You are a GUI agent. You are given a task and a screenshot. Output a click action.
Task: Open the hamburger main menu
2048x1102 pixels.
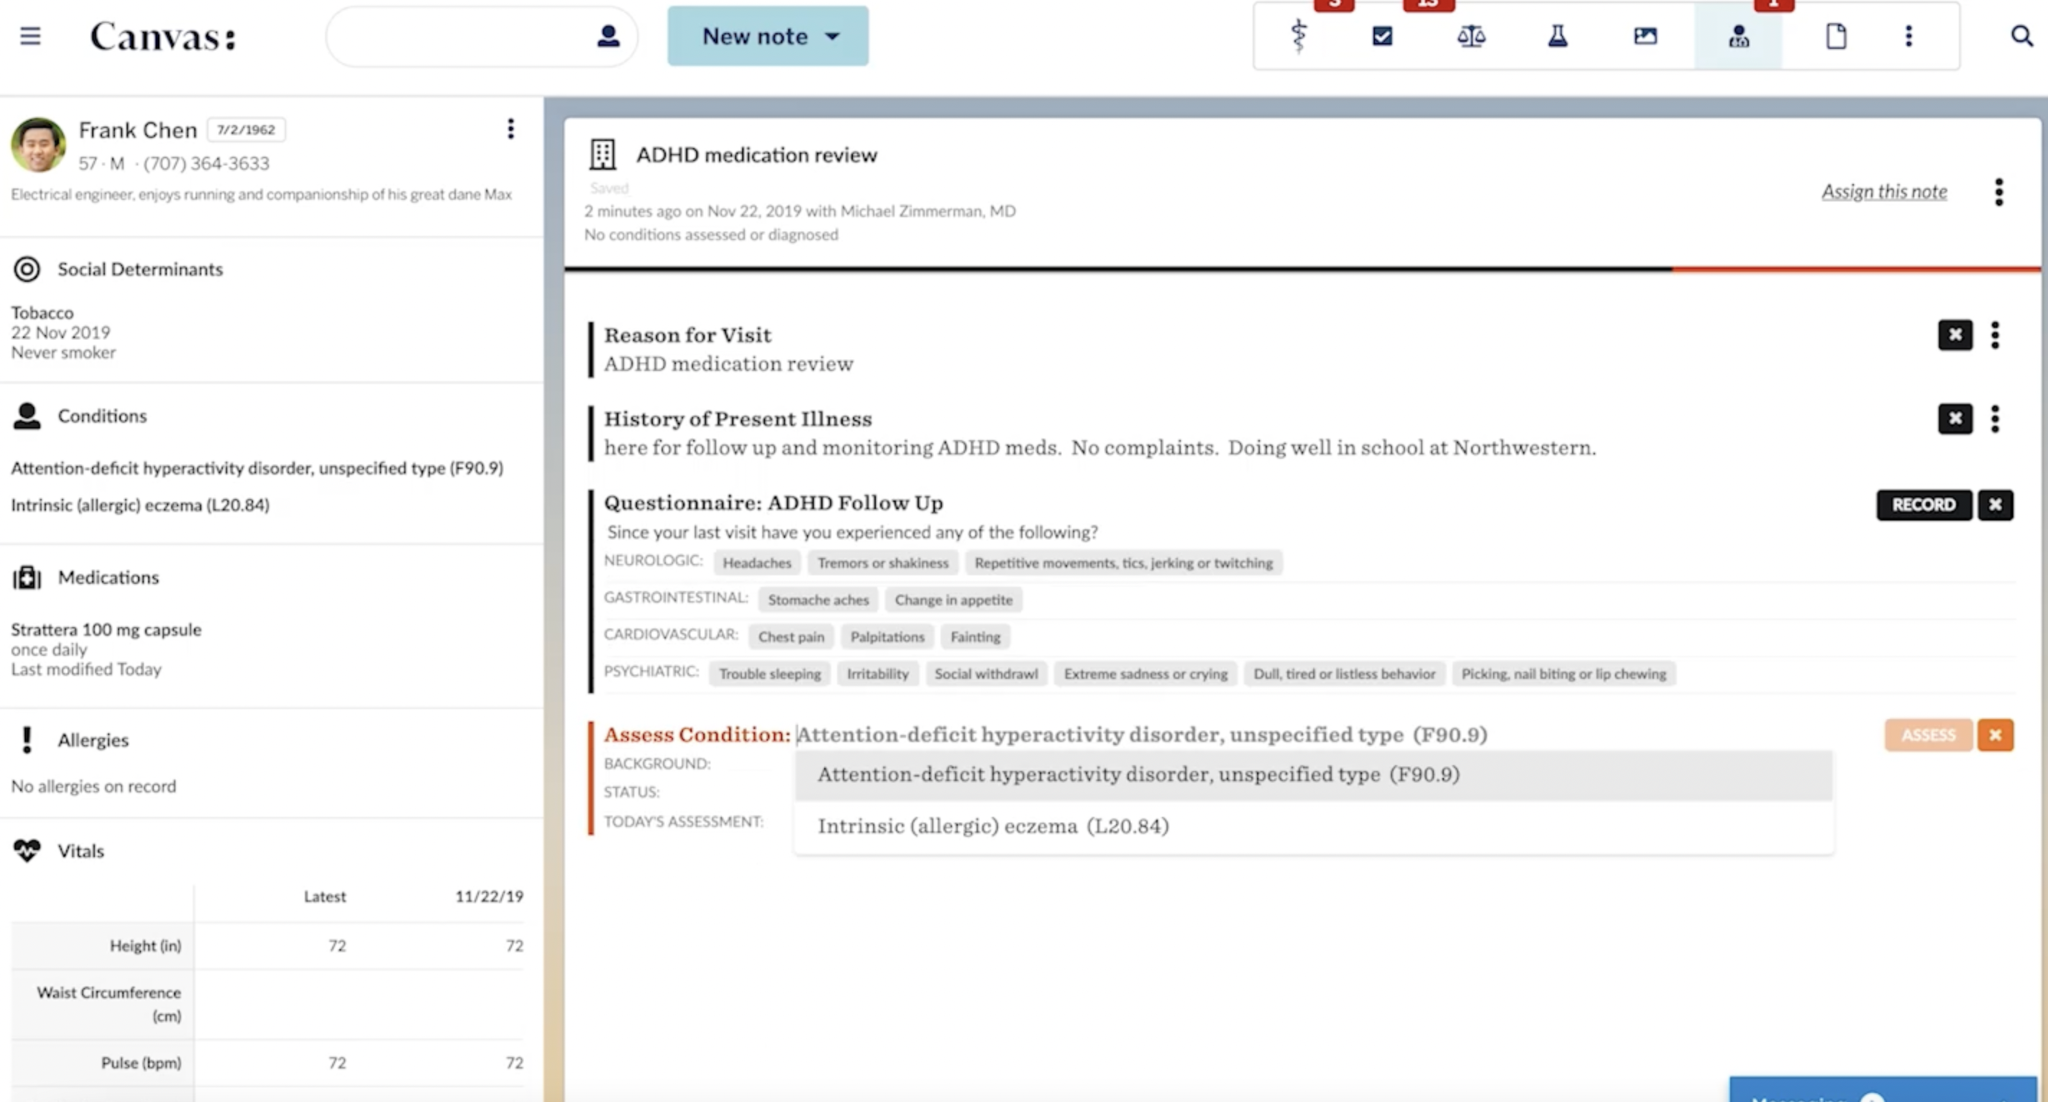[30, 36]
